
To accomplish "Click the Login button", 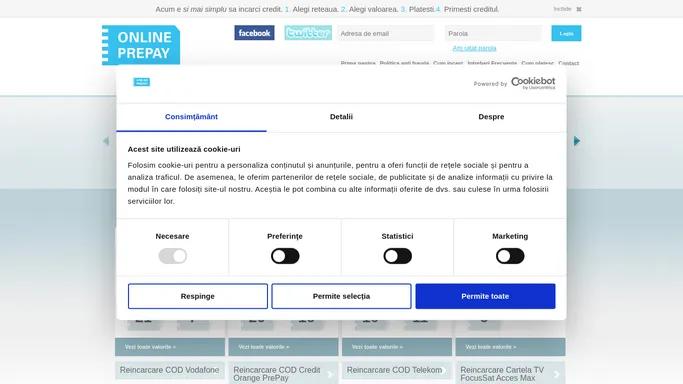I will point(566,33).
